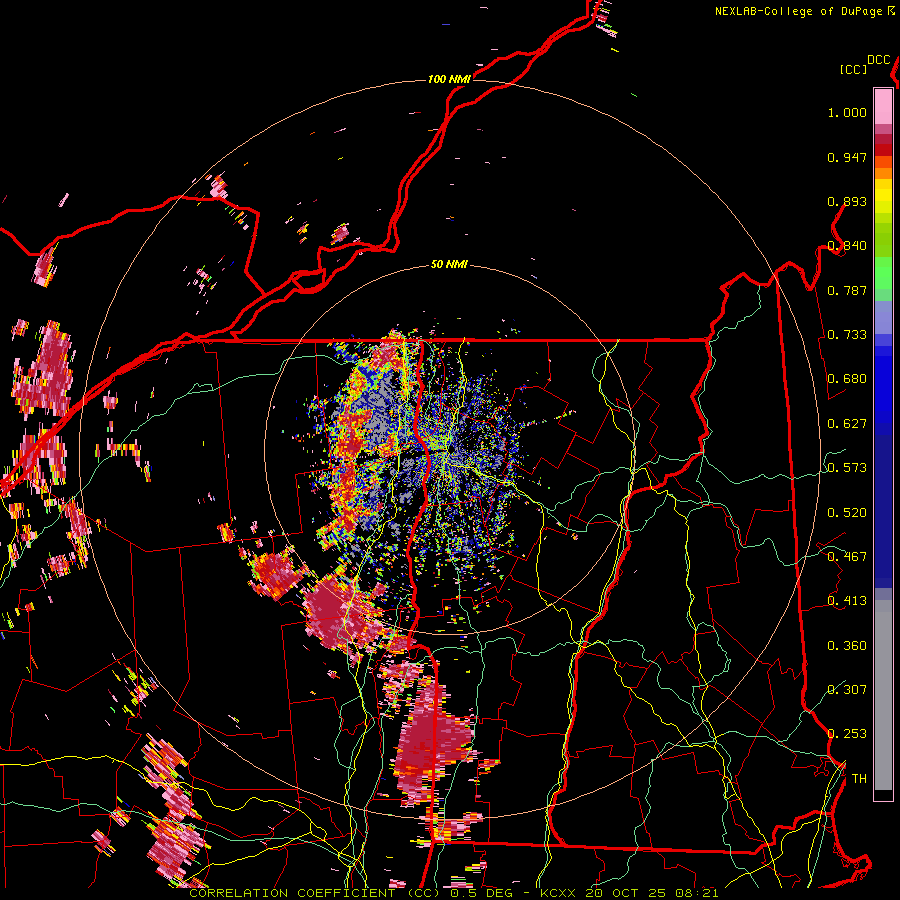This screenshot has height=900, width=900.
Task: Click the "0.413" scale value
Action: tap(847, 601)
